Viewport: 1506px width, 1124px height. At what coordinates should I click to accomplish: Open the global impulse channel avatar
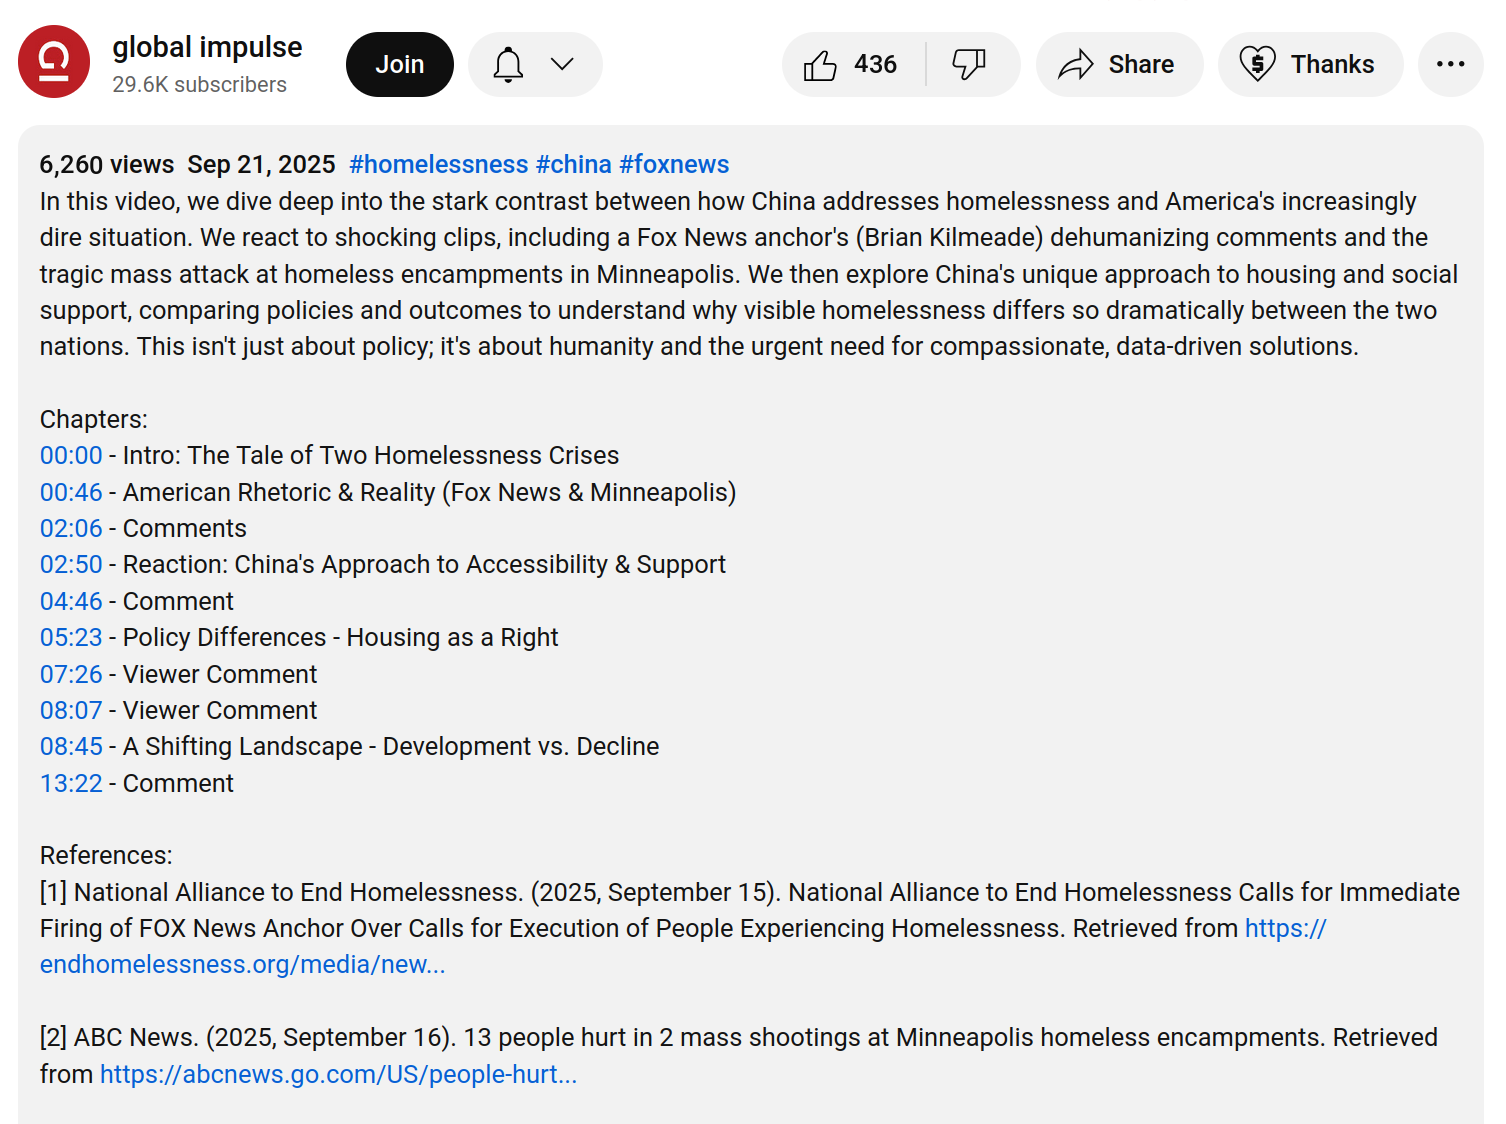(54, 62)
